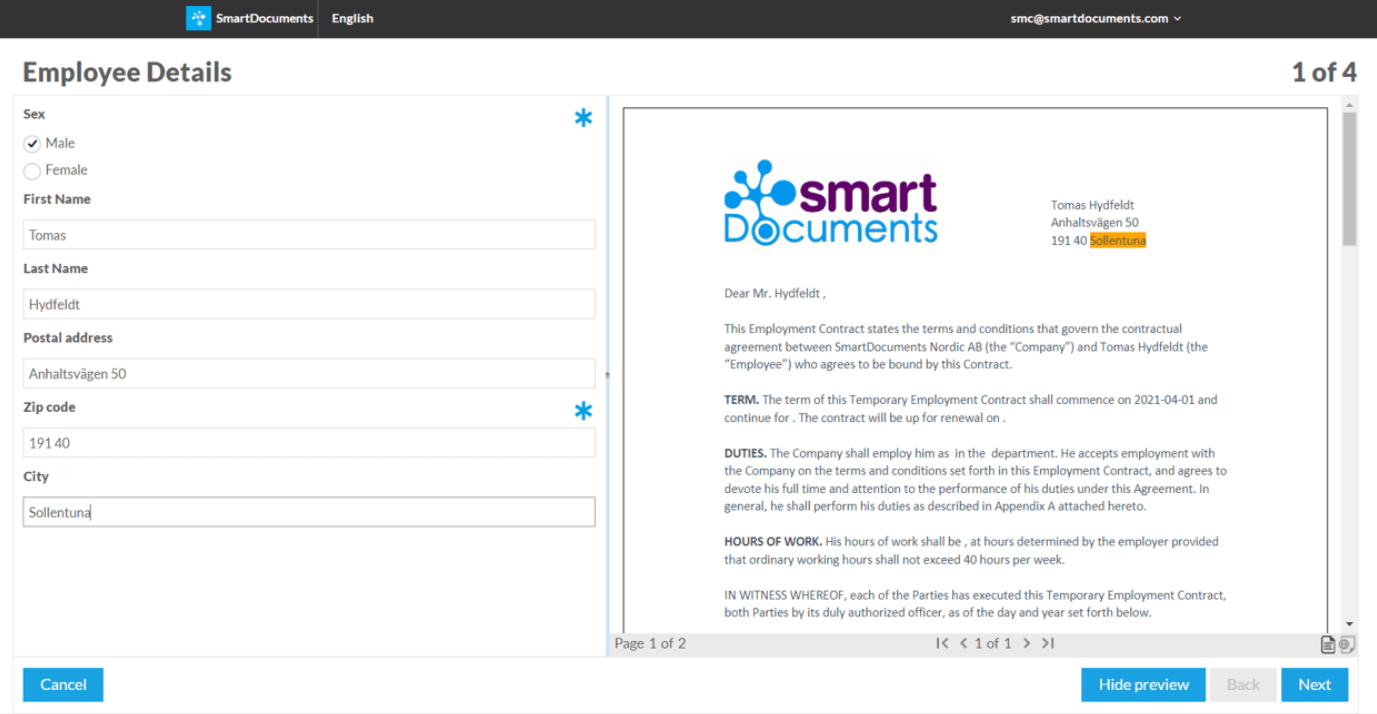The width and height of the screenshot is (1377, 714).
Task: Click the required asterisk beside Sex
Action: (583, 118)
